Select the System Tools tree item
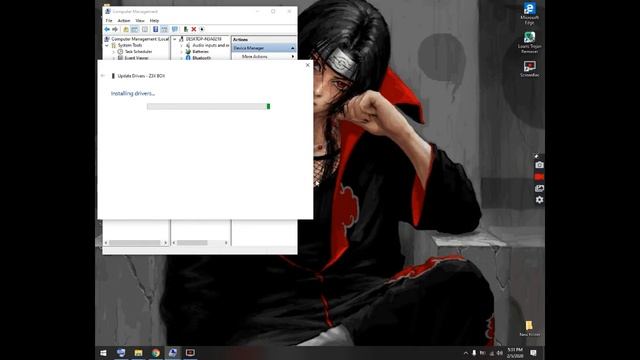 (x=130, y=45)
